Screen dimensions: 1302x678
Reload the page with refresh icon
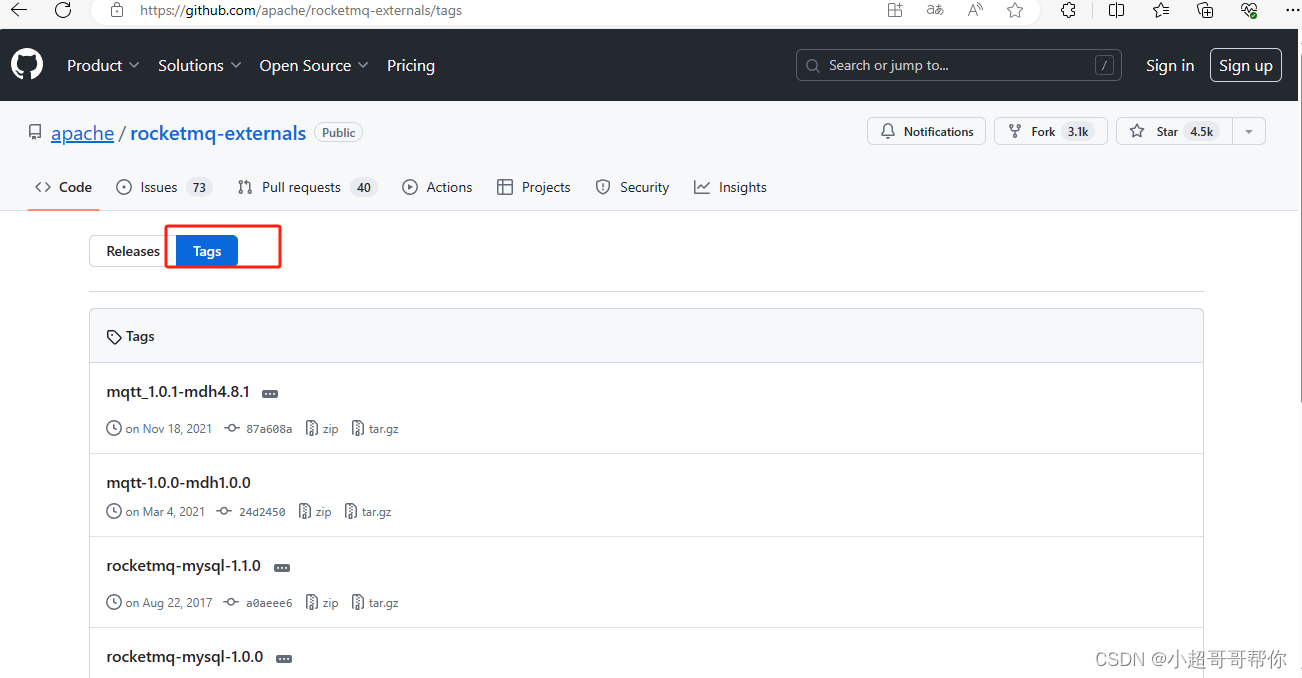click(x=63, y=10)
